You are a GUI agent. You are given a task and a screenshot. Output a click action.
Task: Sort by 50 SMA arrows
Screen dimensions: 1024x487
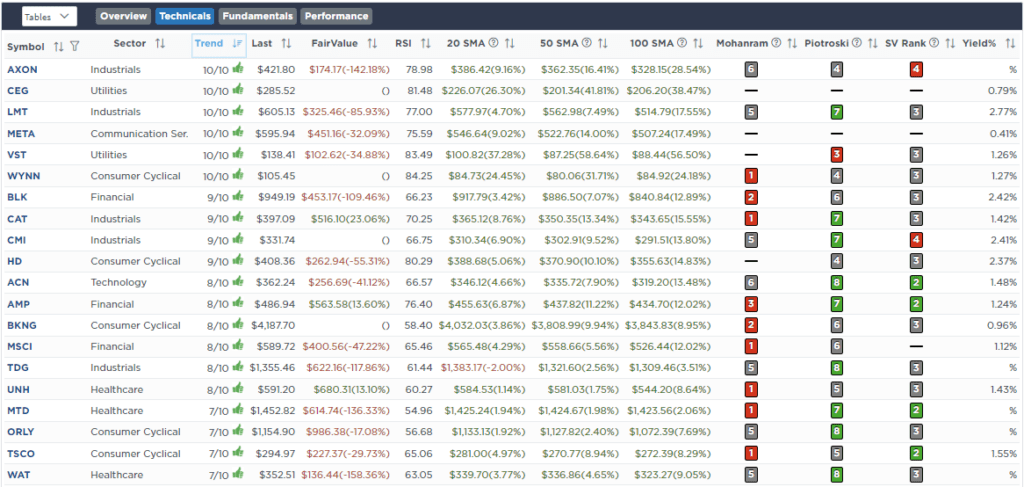coord(603,44)
